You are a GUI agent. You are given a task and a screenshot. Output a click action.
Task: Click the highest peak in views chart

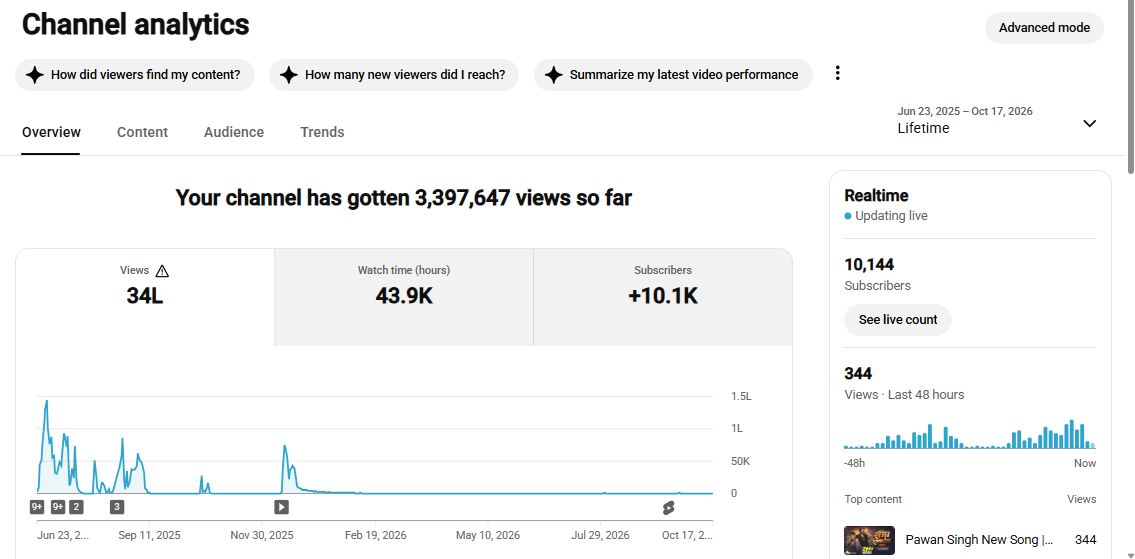(x=47, y=401)
